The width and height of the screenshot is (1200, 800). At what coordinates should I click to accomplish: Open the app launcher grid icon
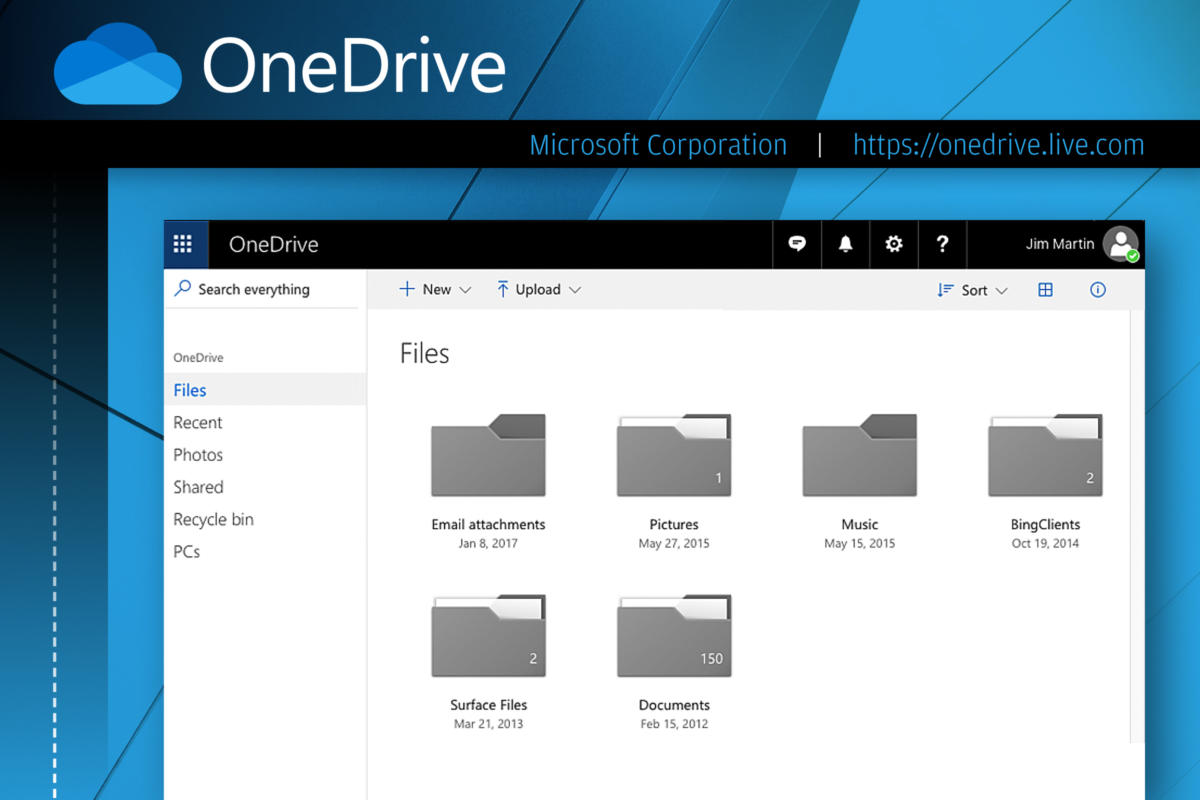(185, 244)
